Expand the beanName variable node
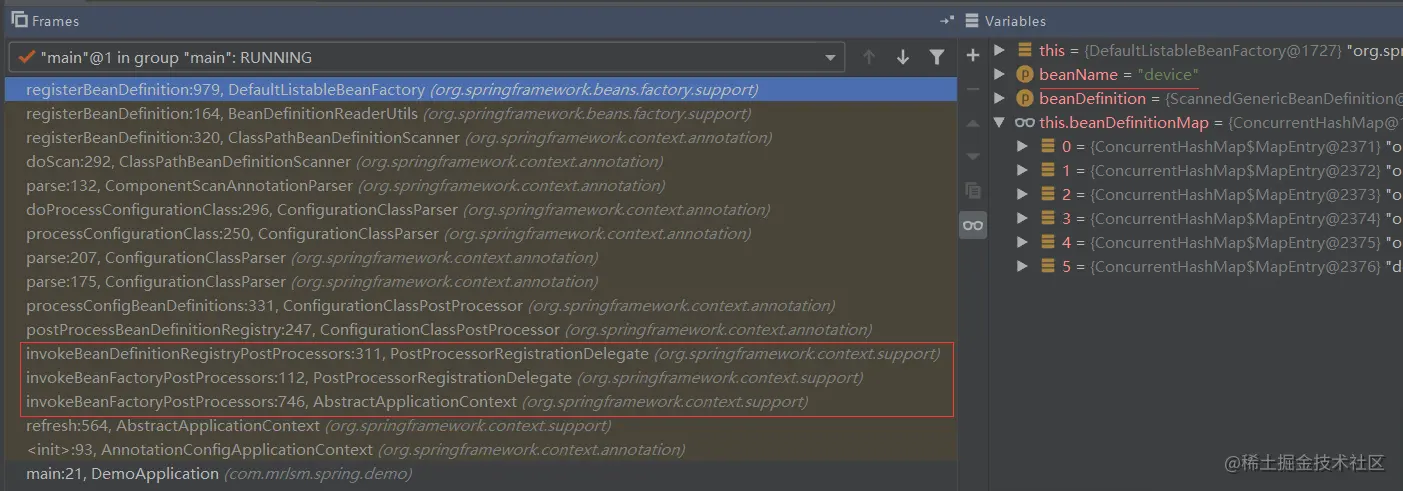The width and height of the screenshot is (1403, 491). 999,74
